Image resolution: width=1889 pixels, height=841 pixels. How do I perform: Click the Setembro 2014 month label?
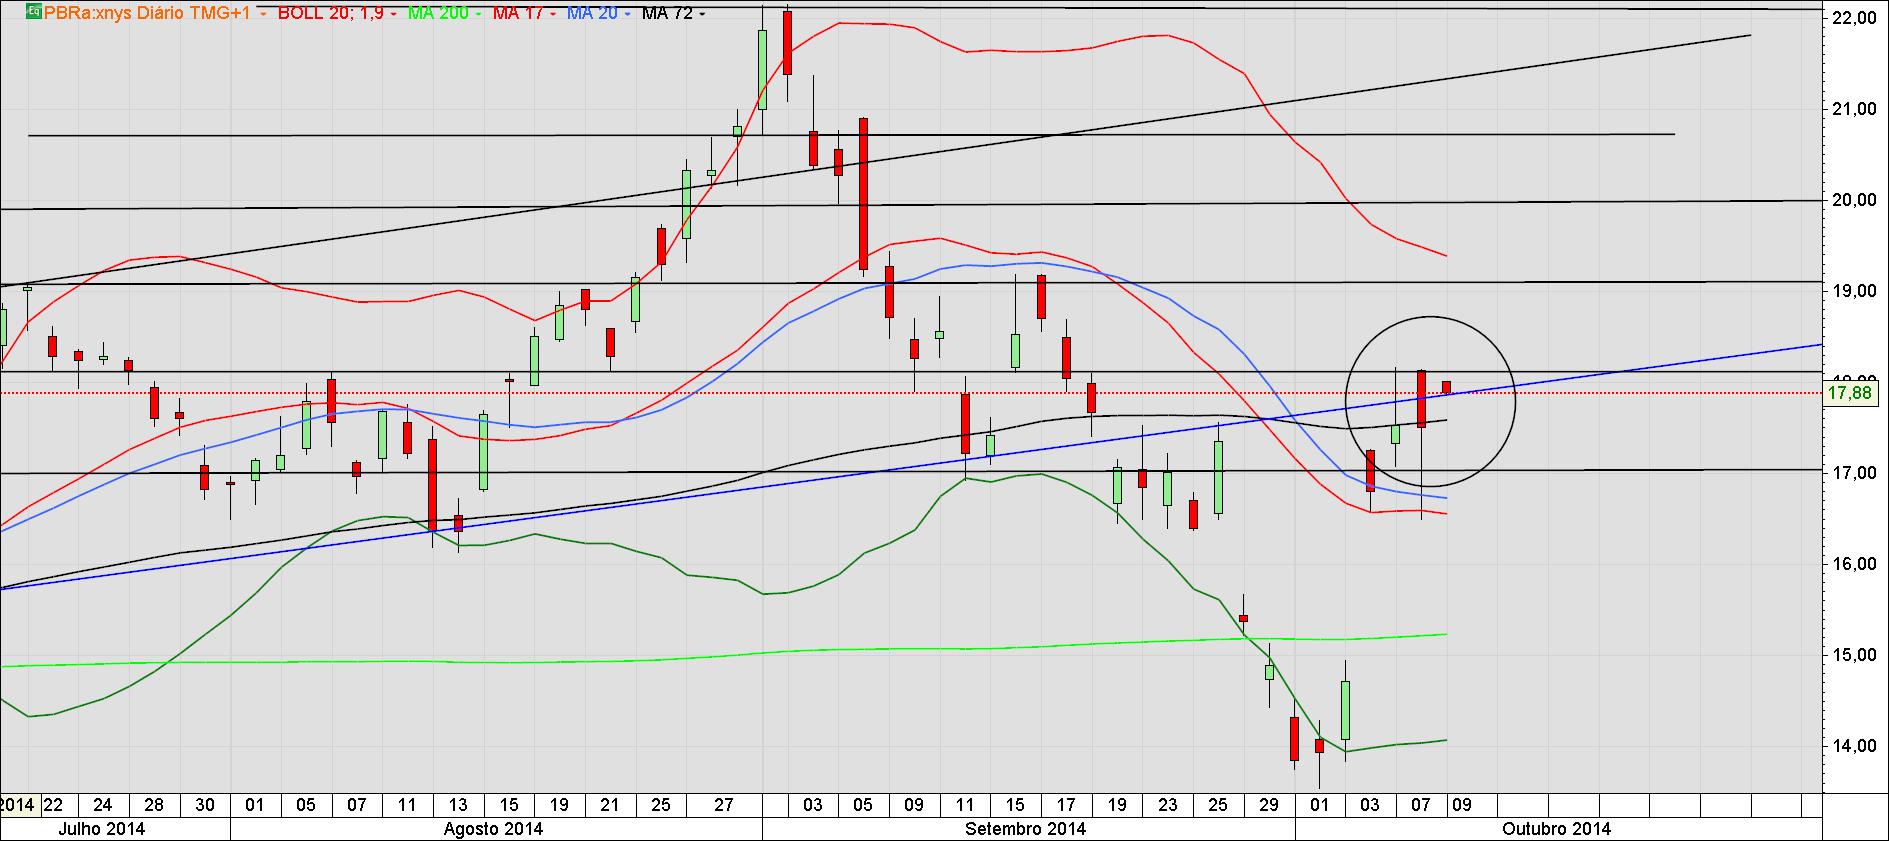tap(1026, 829)
